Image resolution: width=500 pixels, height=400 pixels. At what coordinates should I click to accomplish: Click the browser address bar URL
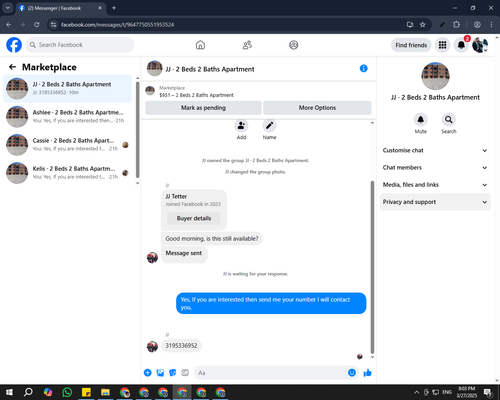click(x=117, y=25)
